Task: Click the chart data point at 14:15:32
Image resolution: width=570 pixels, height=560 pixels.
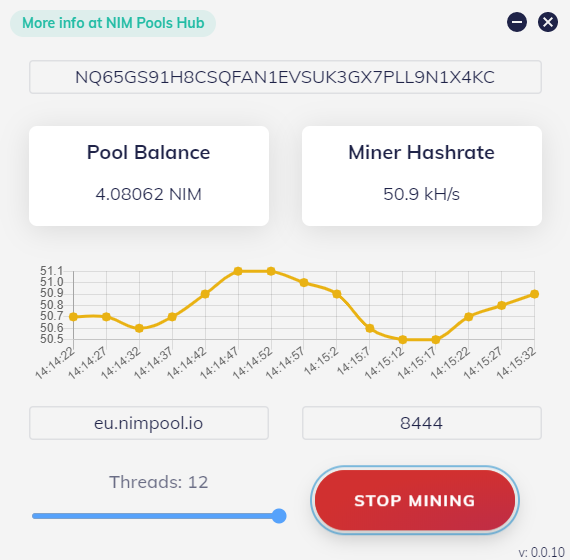Action: (534, 294)
